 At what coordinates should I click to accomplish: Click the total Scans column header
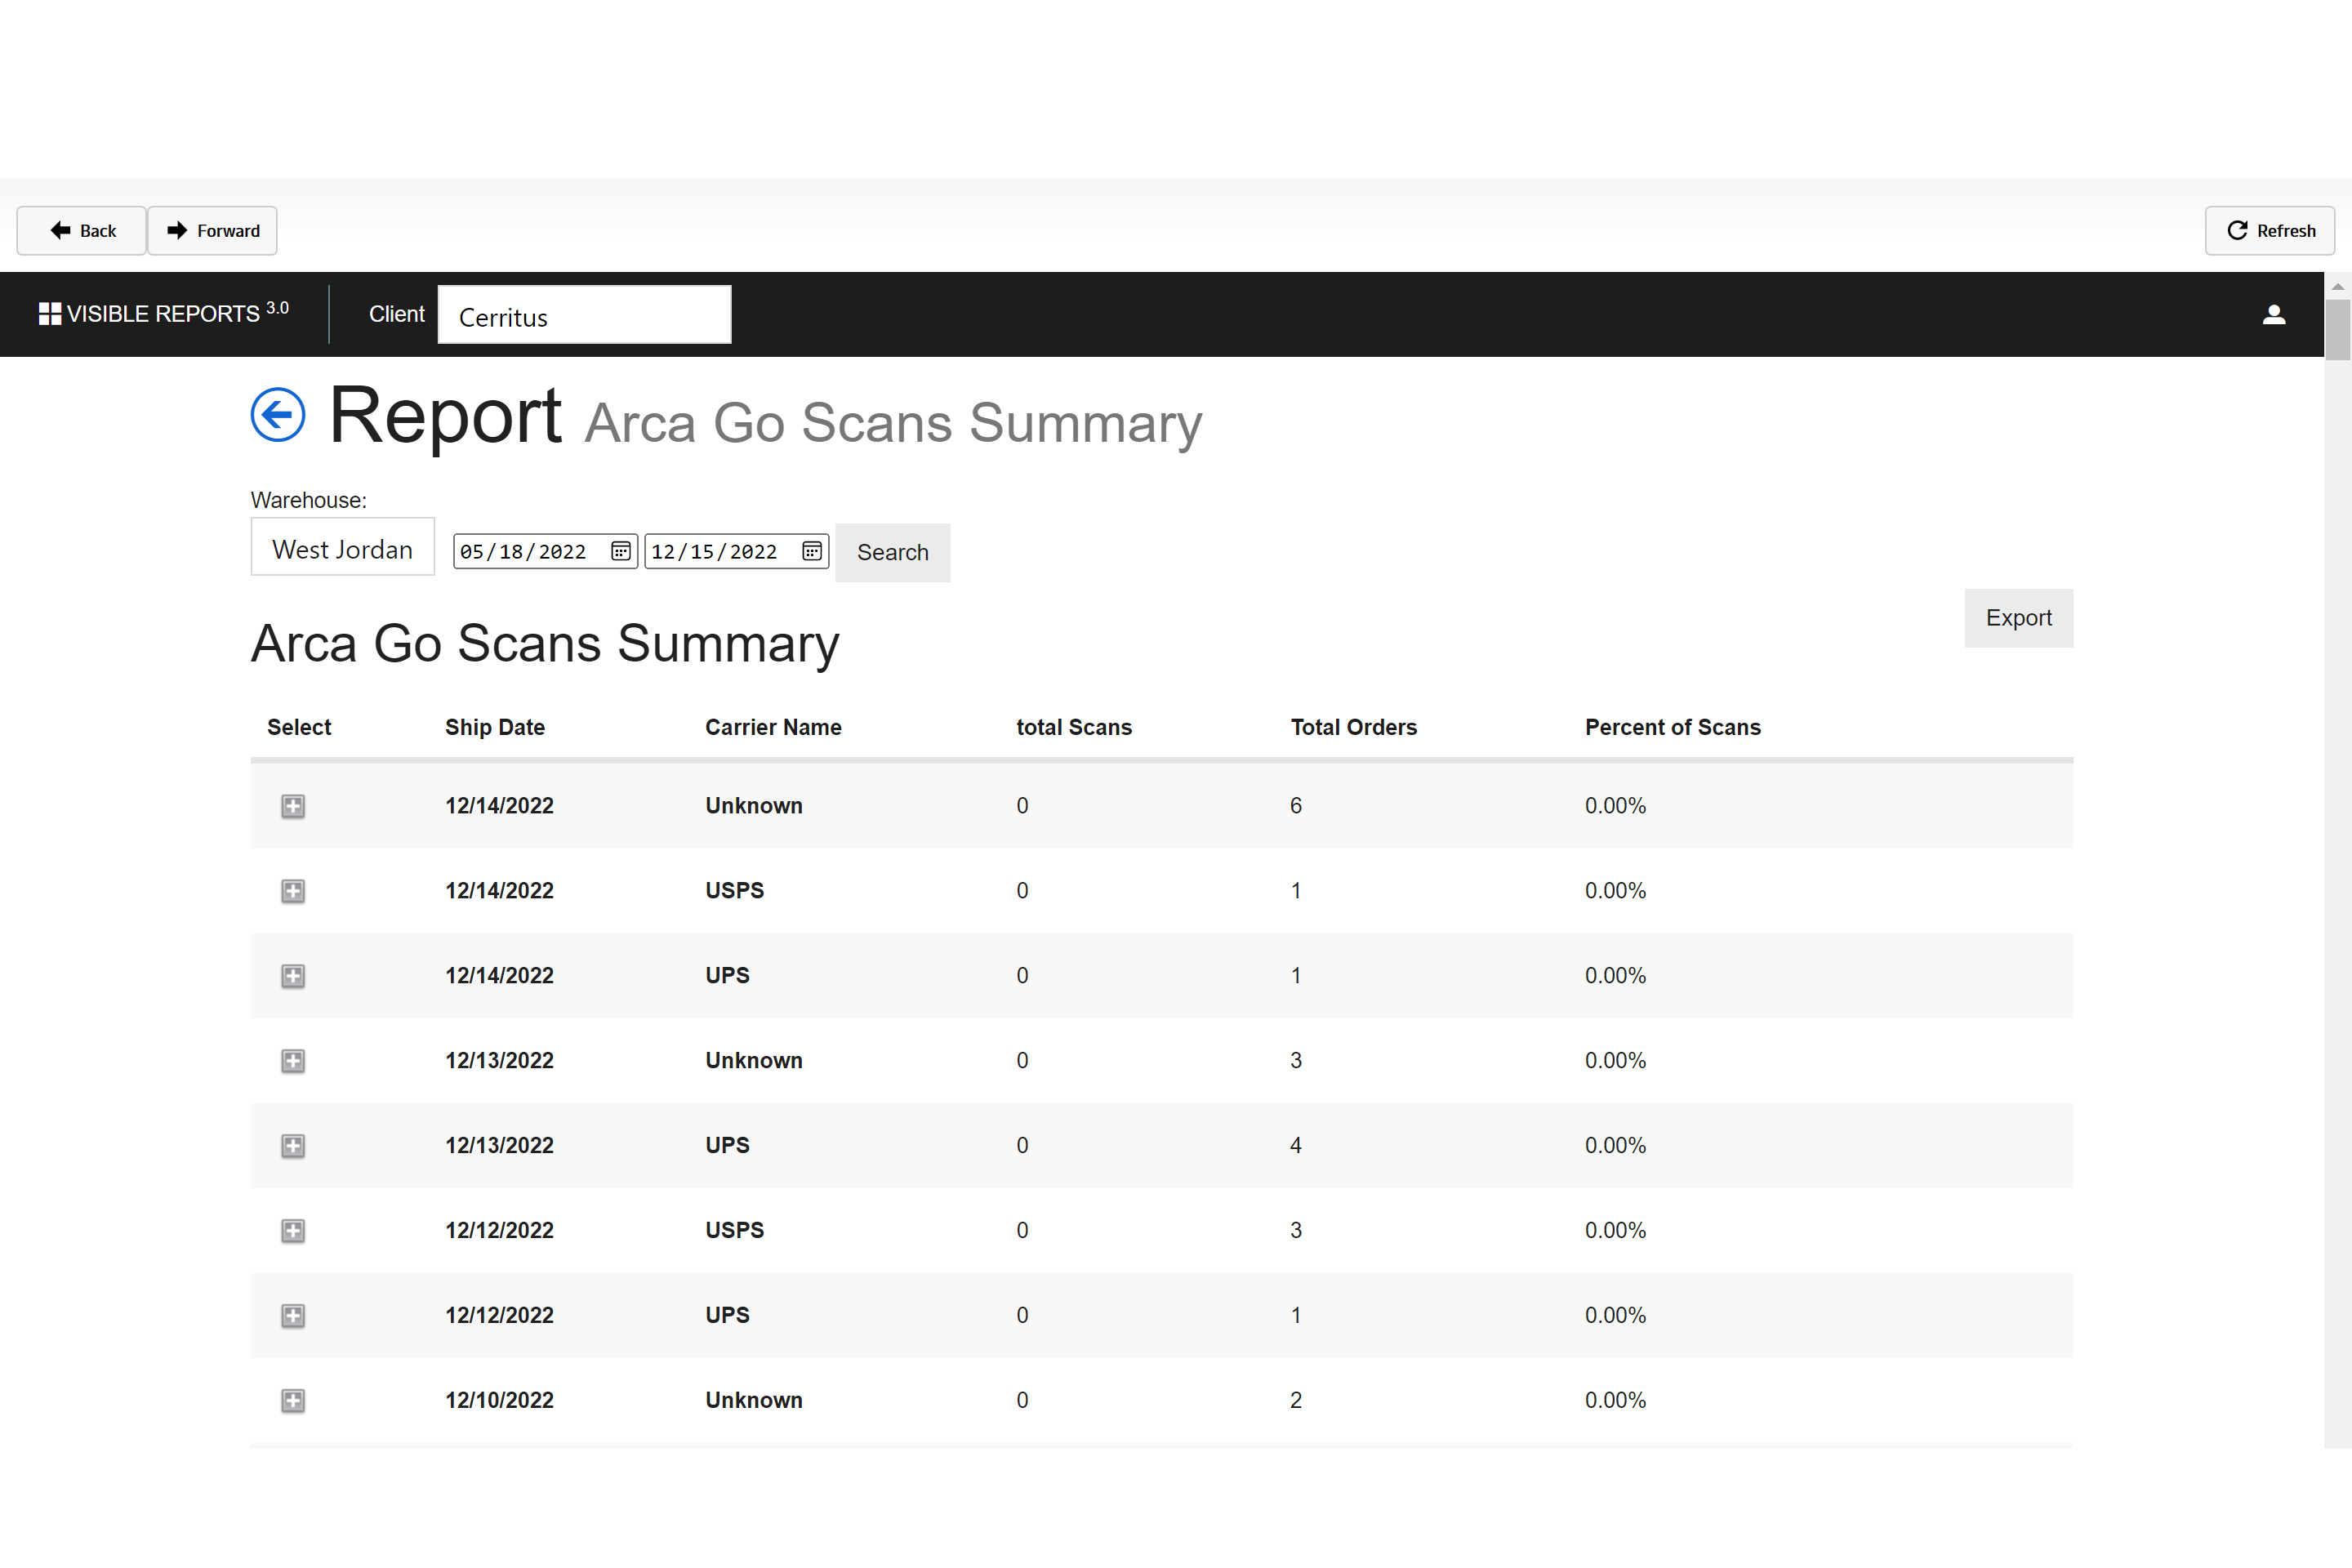1074,727
